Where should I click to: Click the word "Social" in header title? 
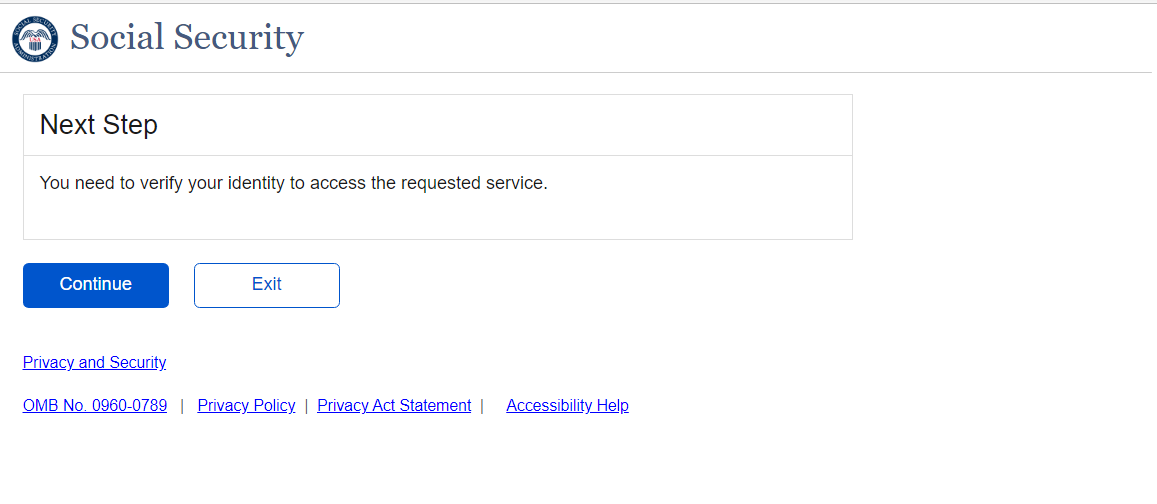point(116,38)
